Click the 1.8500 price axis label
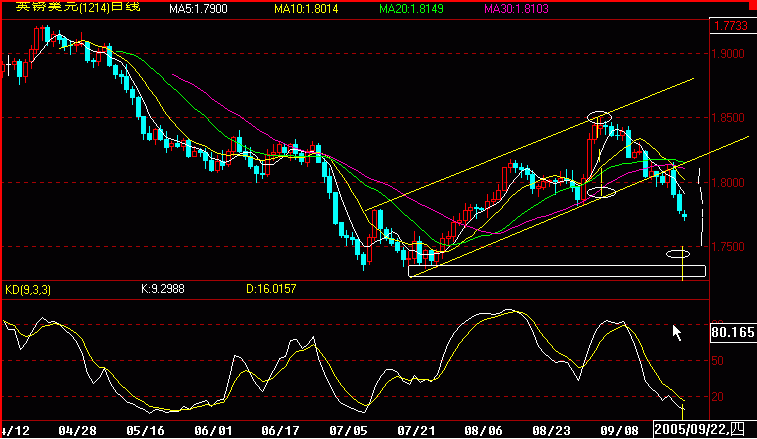 [729, 118]
